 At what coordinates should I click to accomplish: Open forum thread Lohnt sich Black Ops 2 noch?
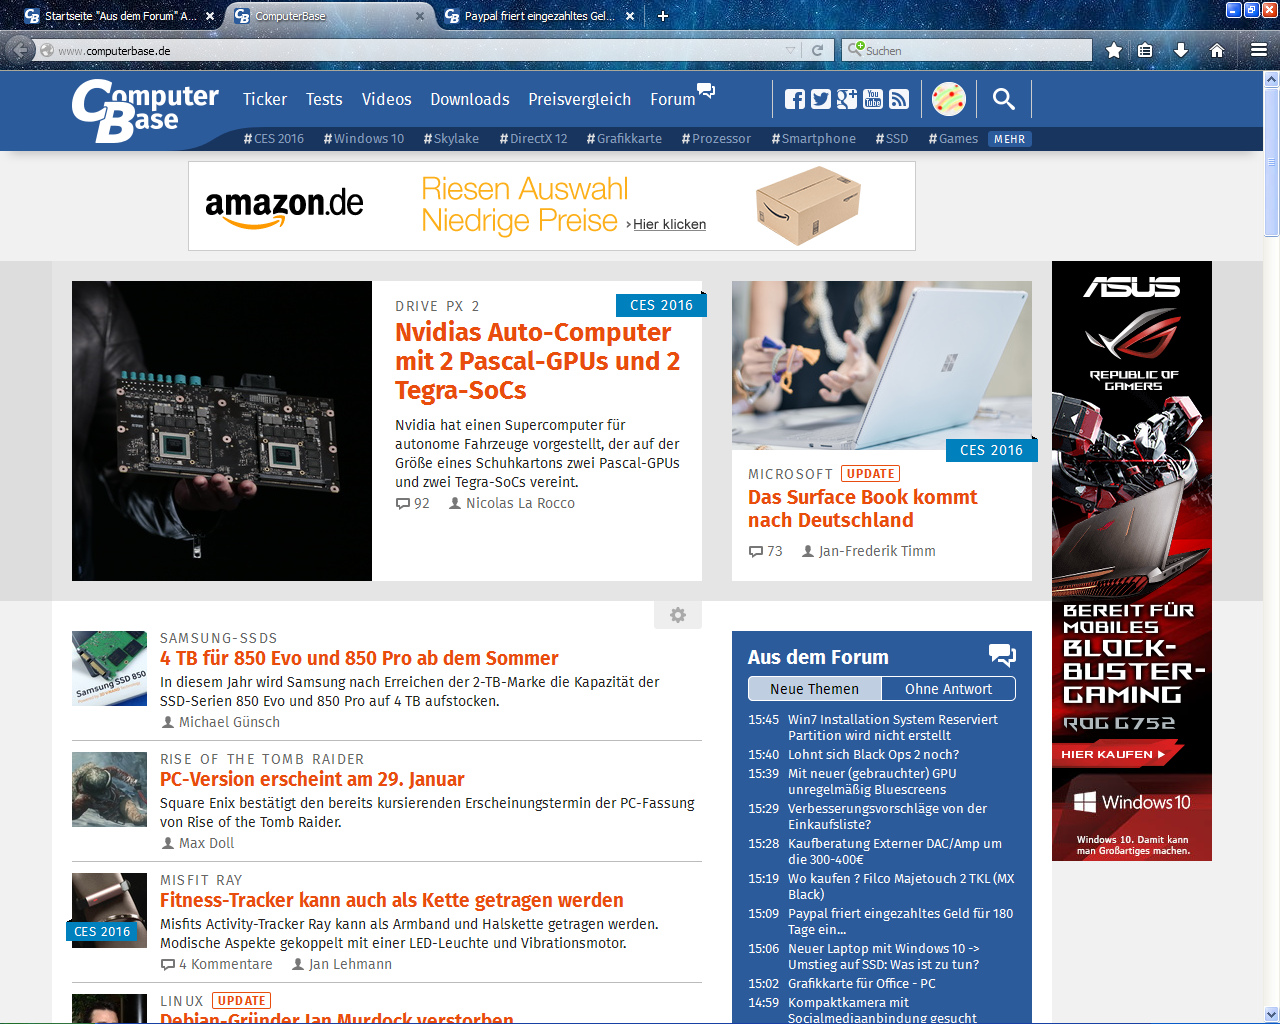tap(873, 755)
